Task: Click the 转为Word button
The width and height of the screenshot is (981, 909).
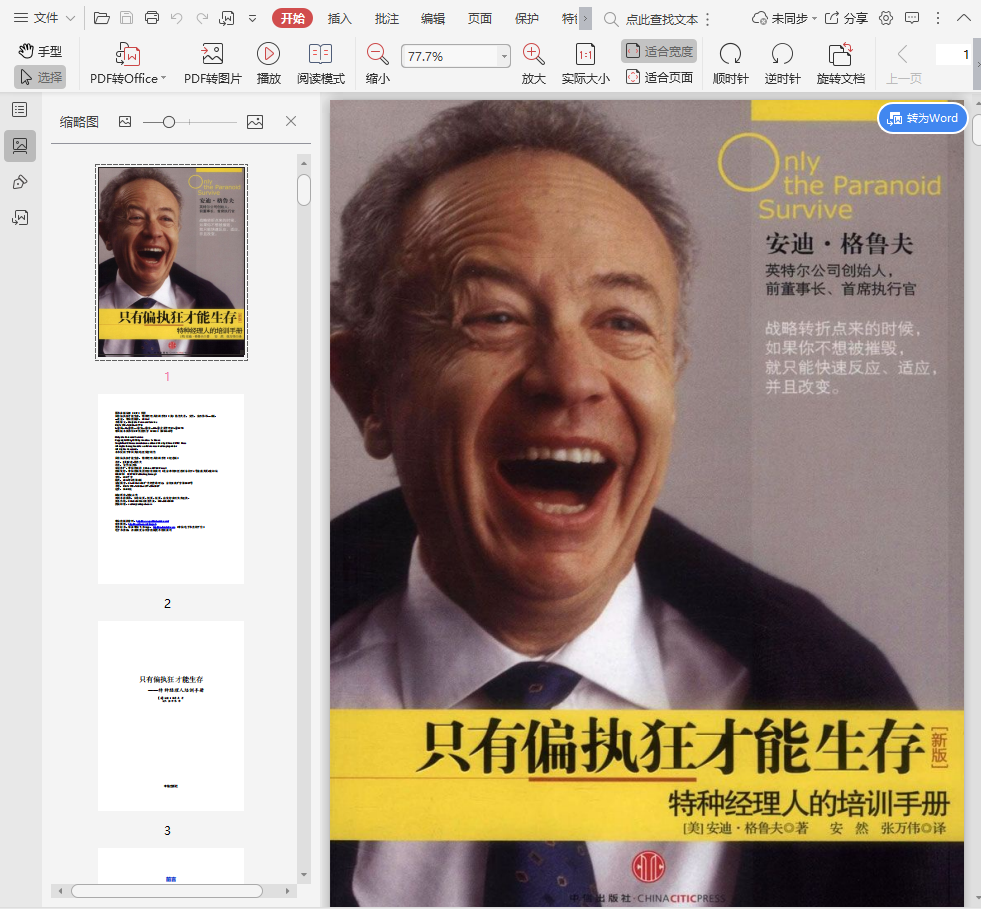Action: [x=922, y=118]
